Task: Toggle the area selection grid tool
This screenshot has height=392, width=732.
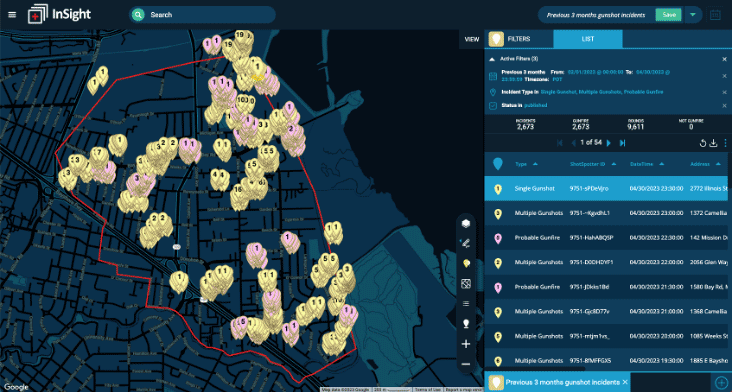Action: click(x=465, y=283)
